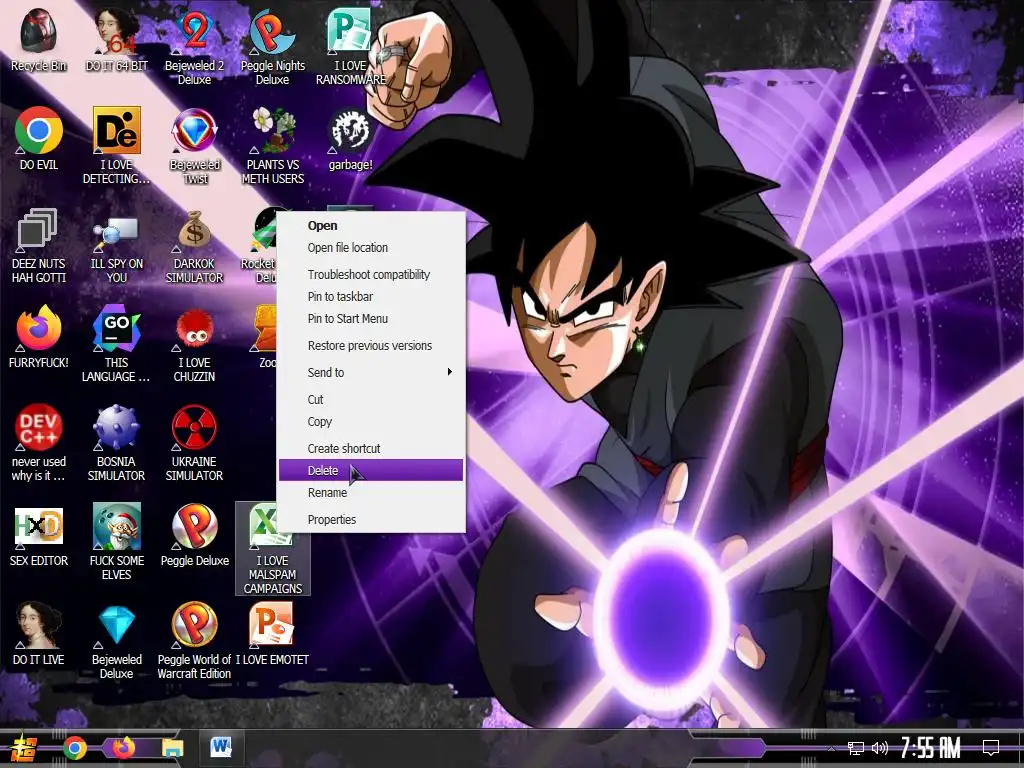Select the DO IT 64 BIT desktop shortcut
The image size is (1024, 768).
pos(116,39)
